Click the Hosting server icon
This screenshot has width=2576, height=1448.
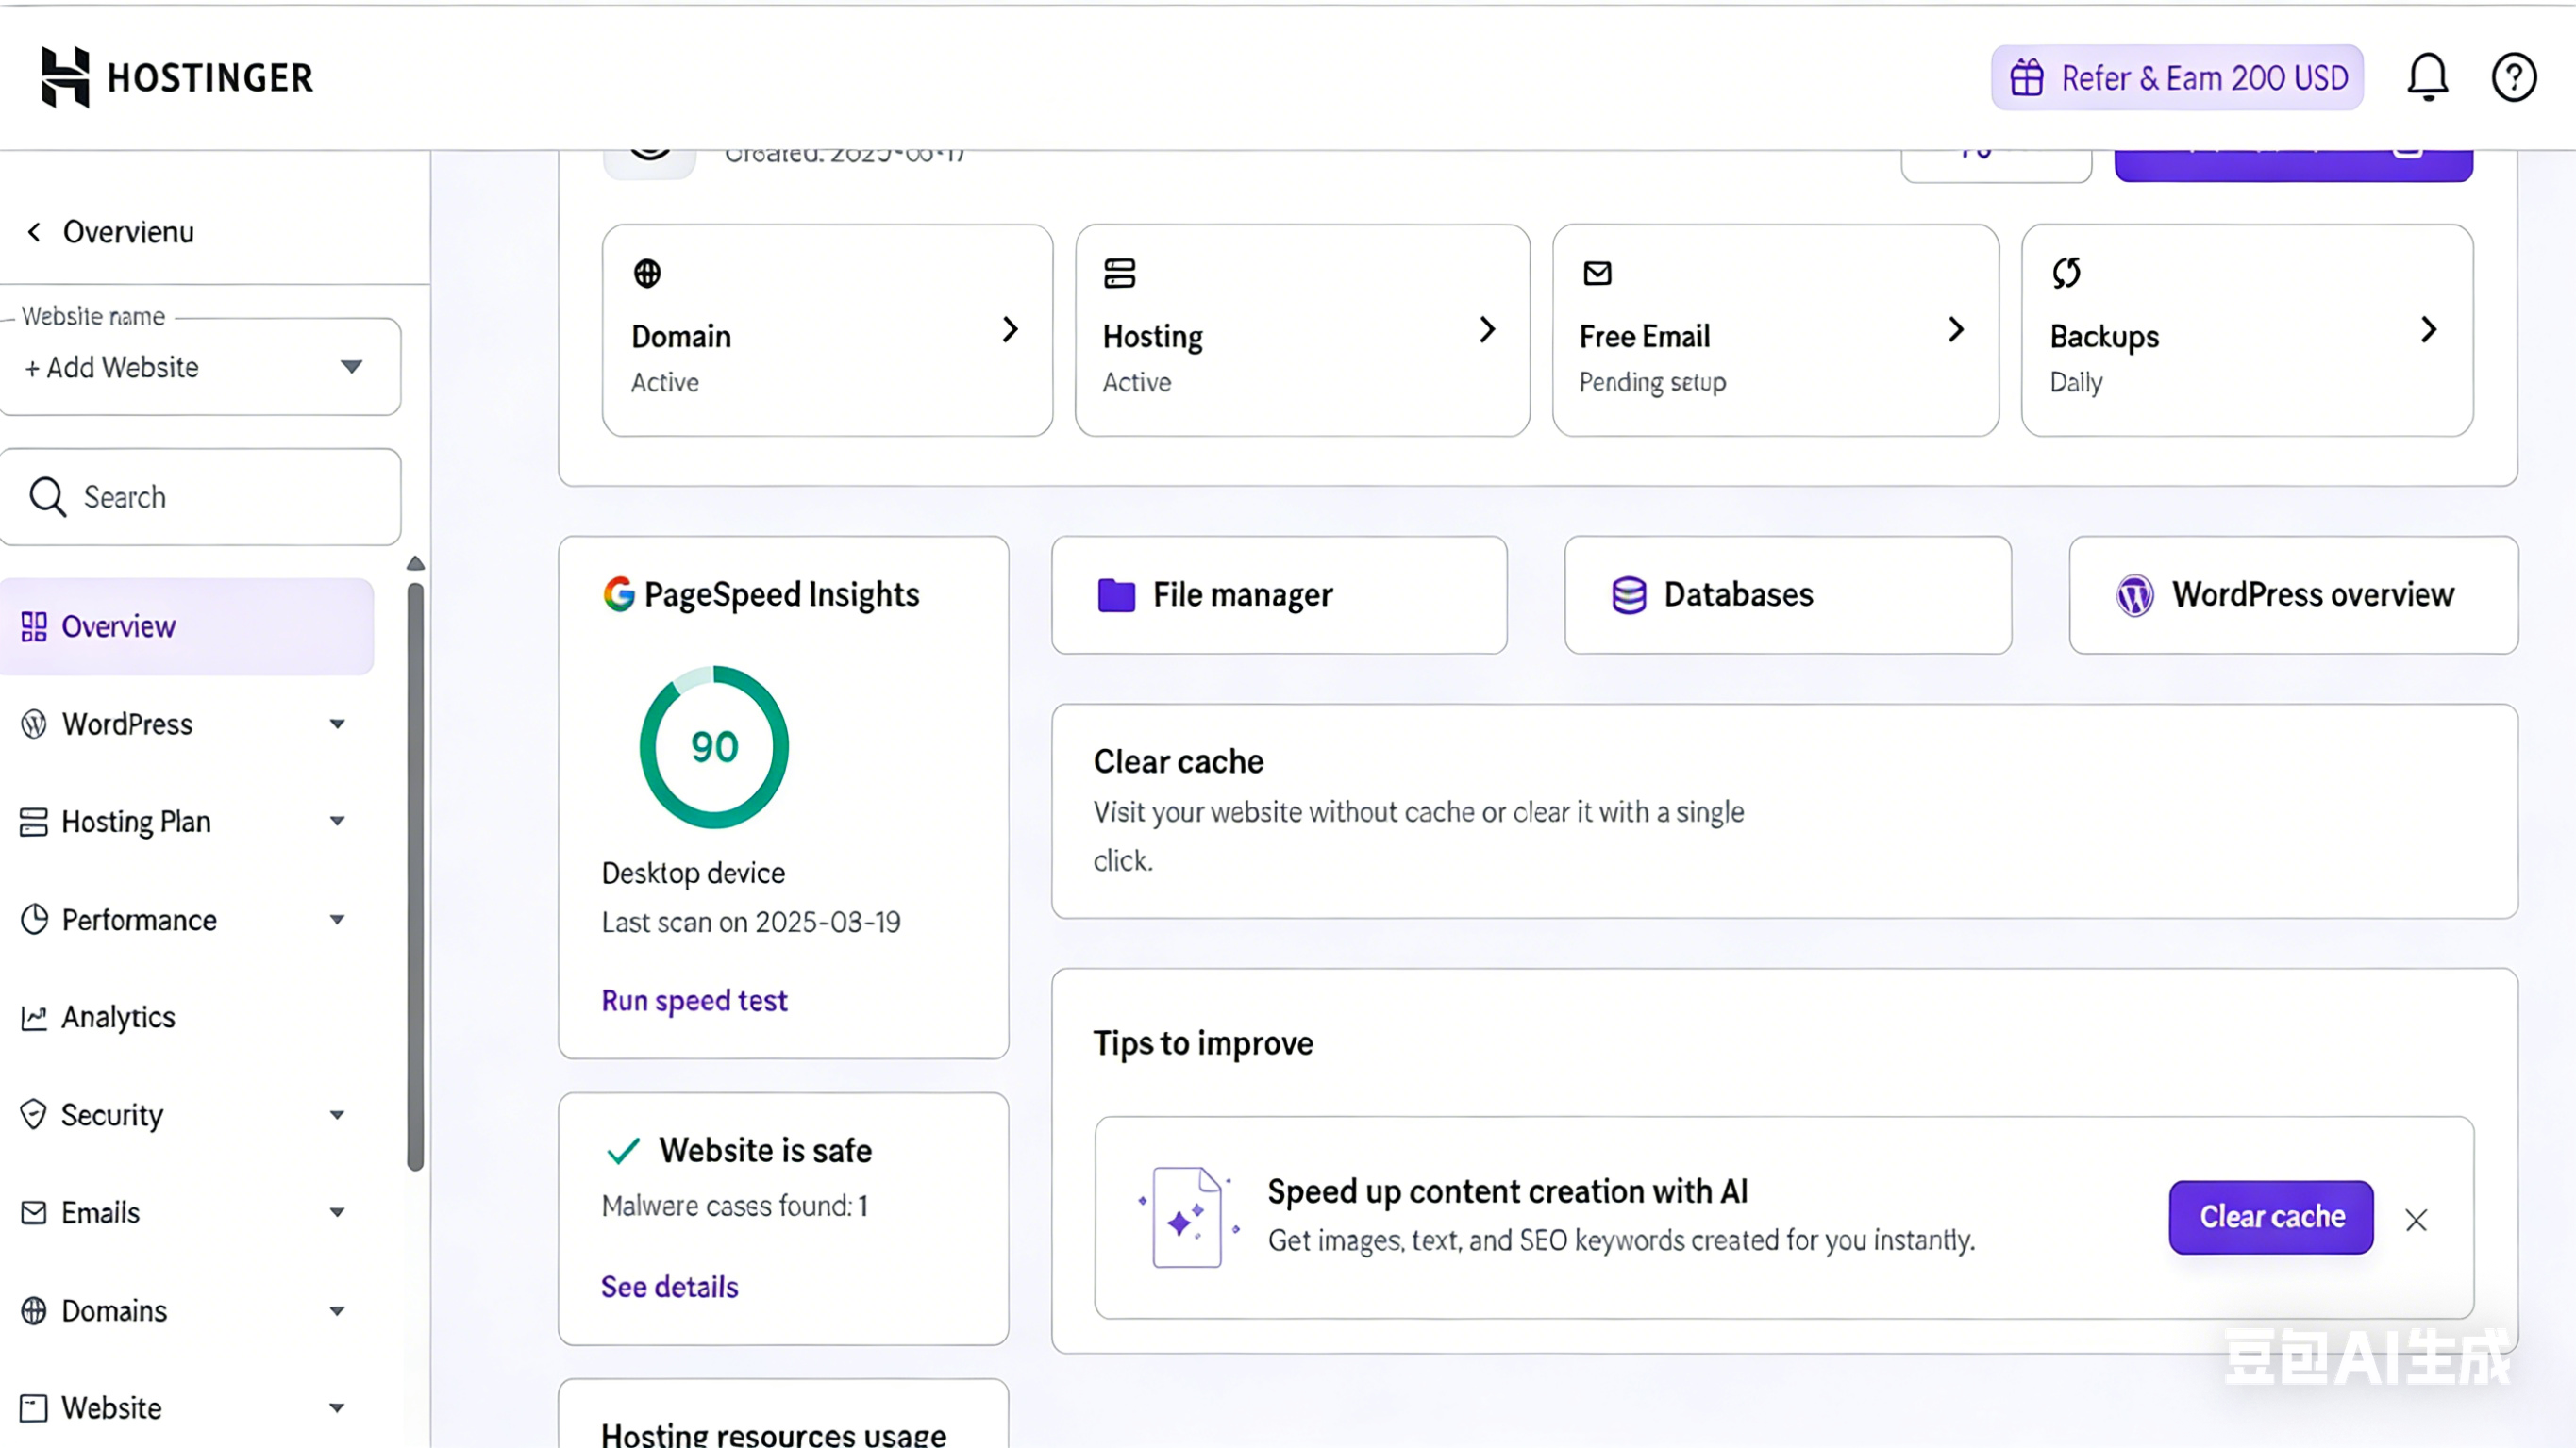(1119, 272)
